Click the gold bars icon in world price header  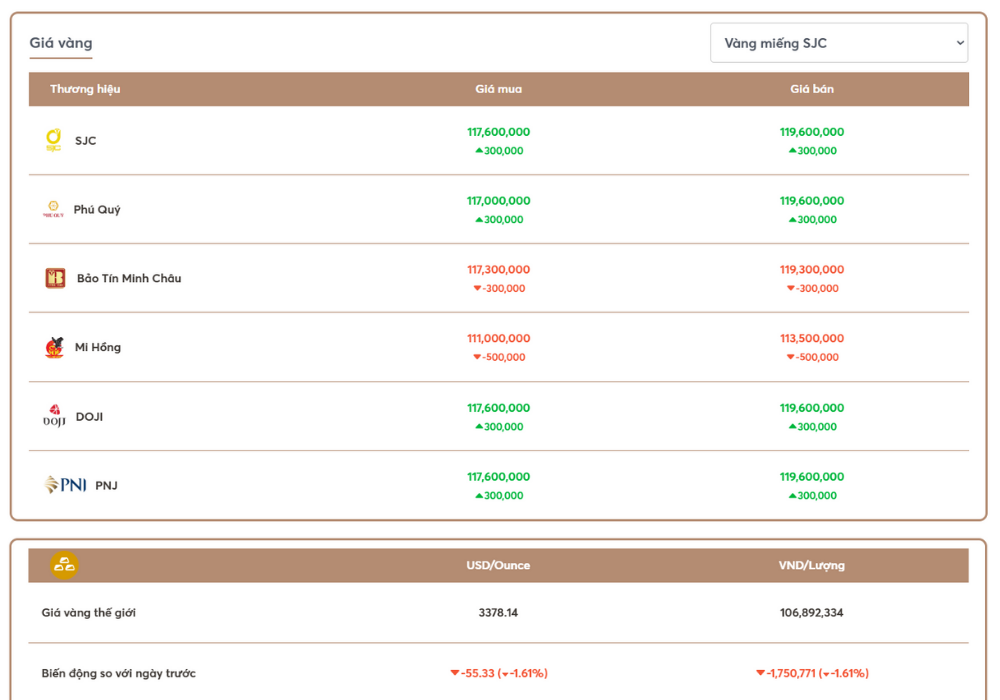[x=64, y=565]
